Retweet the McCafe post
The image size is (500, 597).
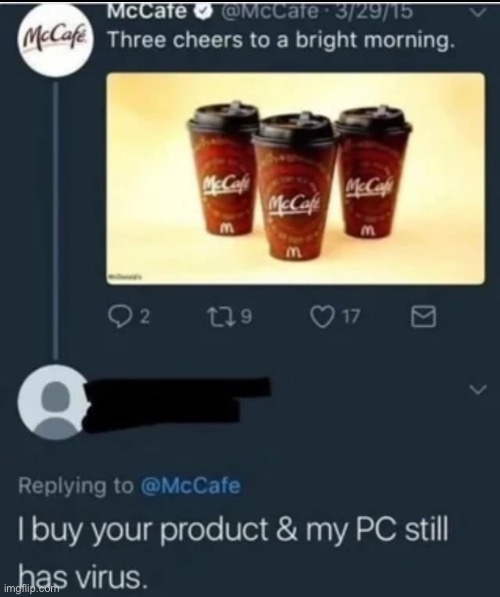tap(219, 317)
